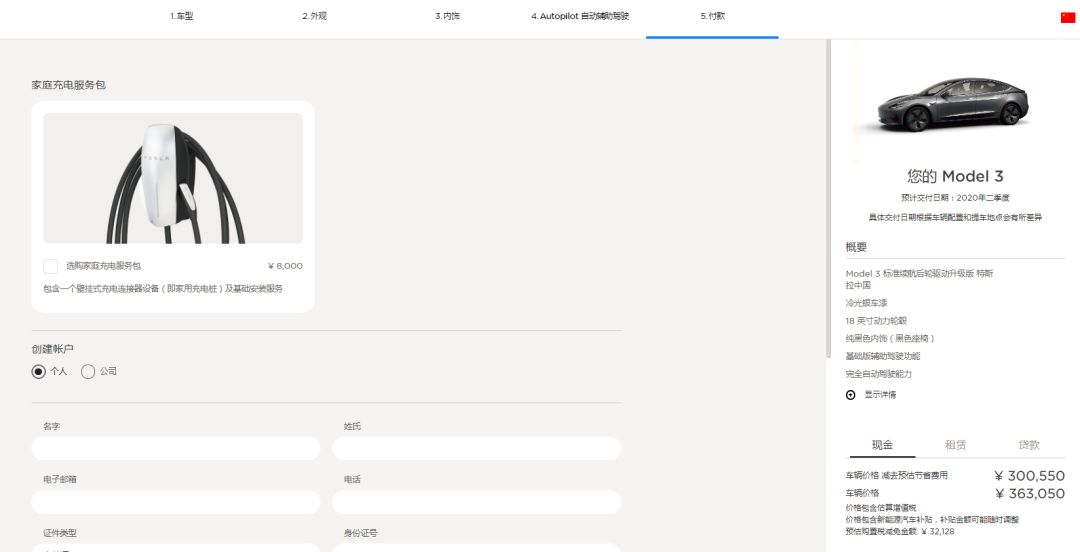Image resolution: width=1080 pixels, height=552 pixels.
Task: Open the 4.Autopilot 自动辅助驾驶 step
Action: [x=580, y=16]
